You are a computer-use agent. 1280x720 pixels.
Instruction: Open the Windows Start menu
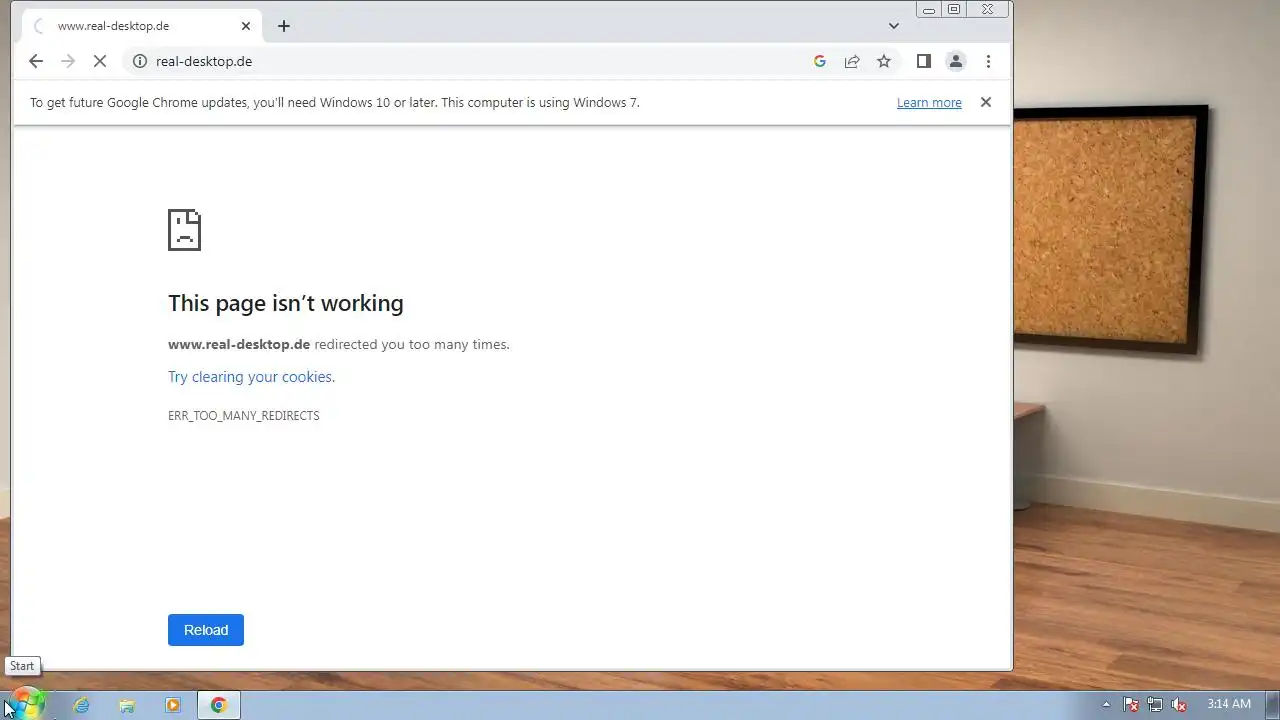[x=27, y=704]
